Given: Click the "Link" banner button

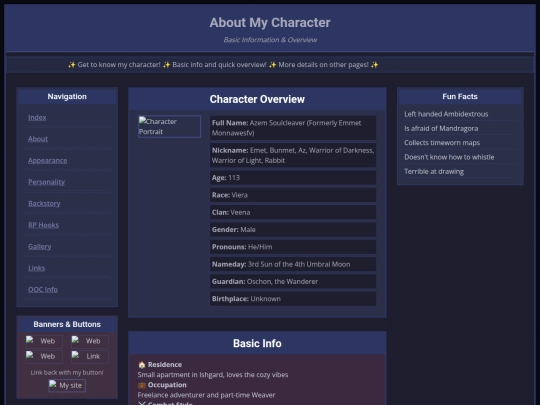Looking at the screenshot, I should (90, 356).
